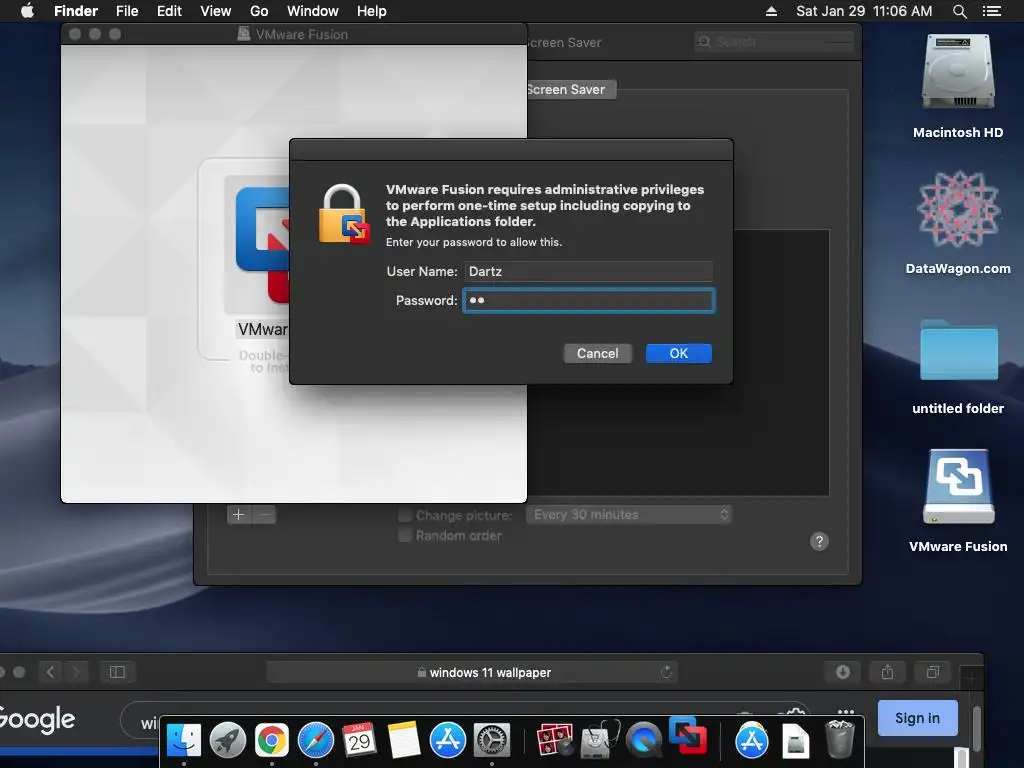This screenshot has height=768, width=1024.
Task: Select the User Name field containing Dartz
Action: 588,271
